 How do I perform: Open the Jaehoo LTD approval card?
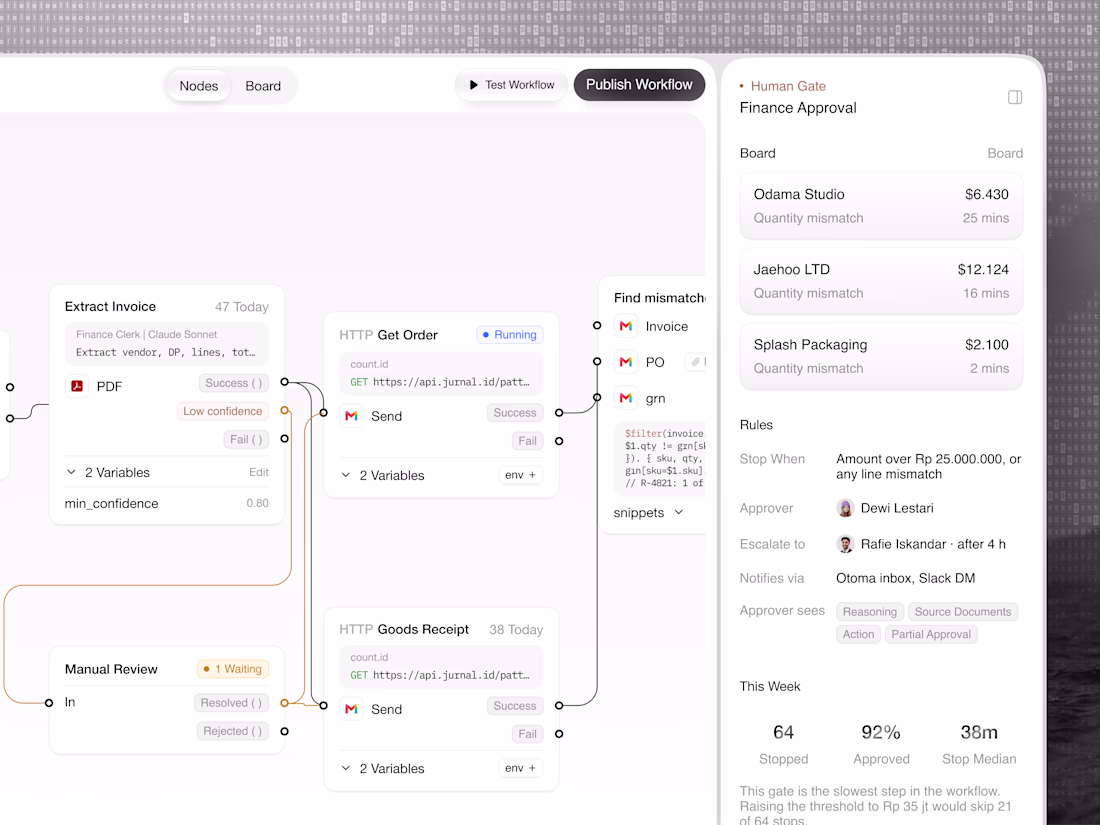click(x=881, y=281)
